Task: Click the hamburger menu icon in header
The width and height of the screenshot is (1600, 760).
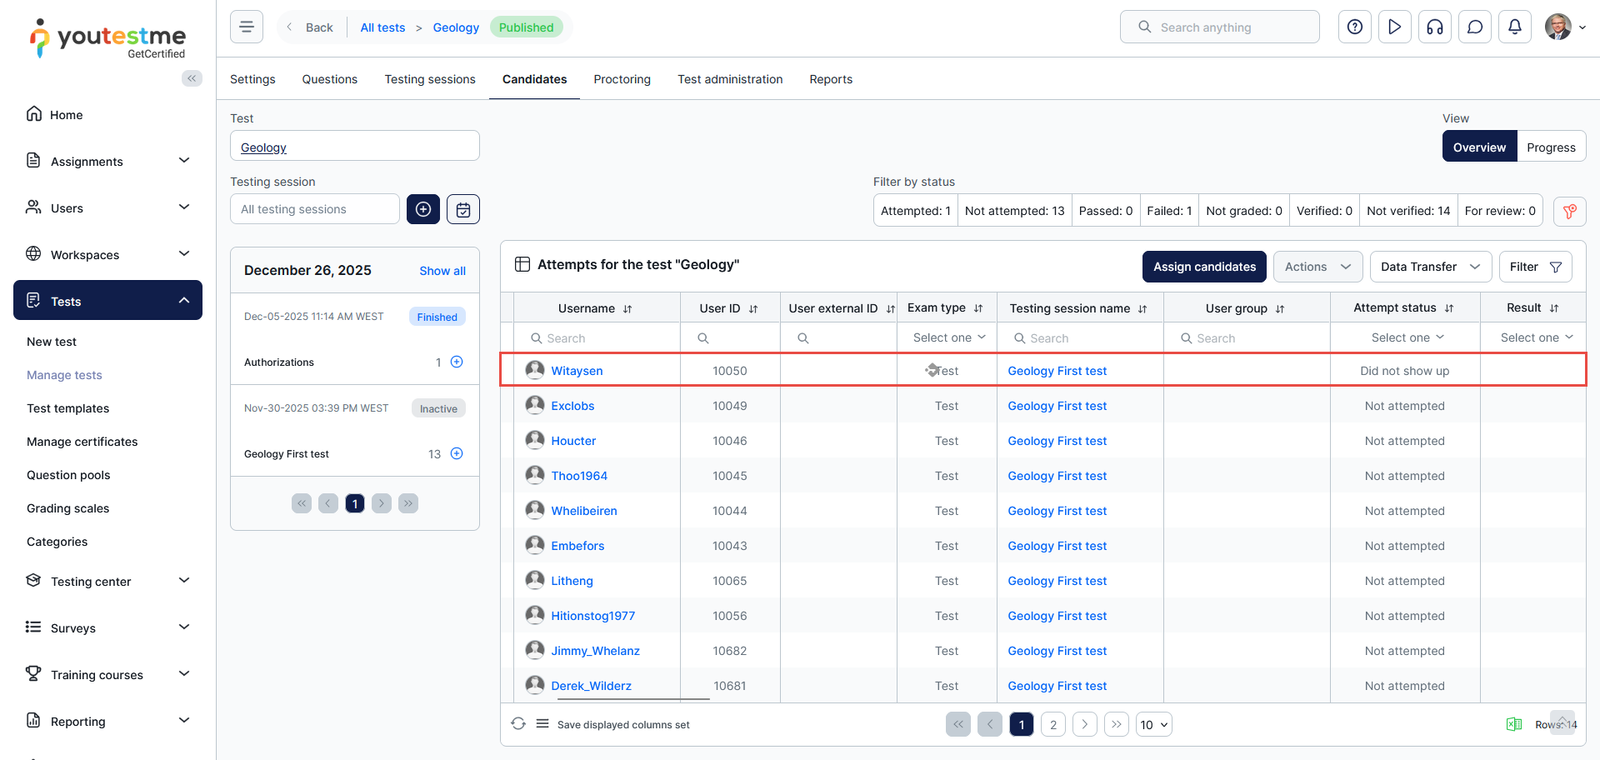Action: pyautogui.click(x=246, y=27)
